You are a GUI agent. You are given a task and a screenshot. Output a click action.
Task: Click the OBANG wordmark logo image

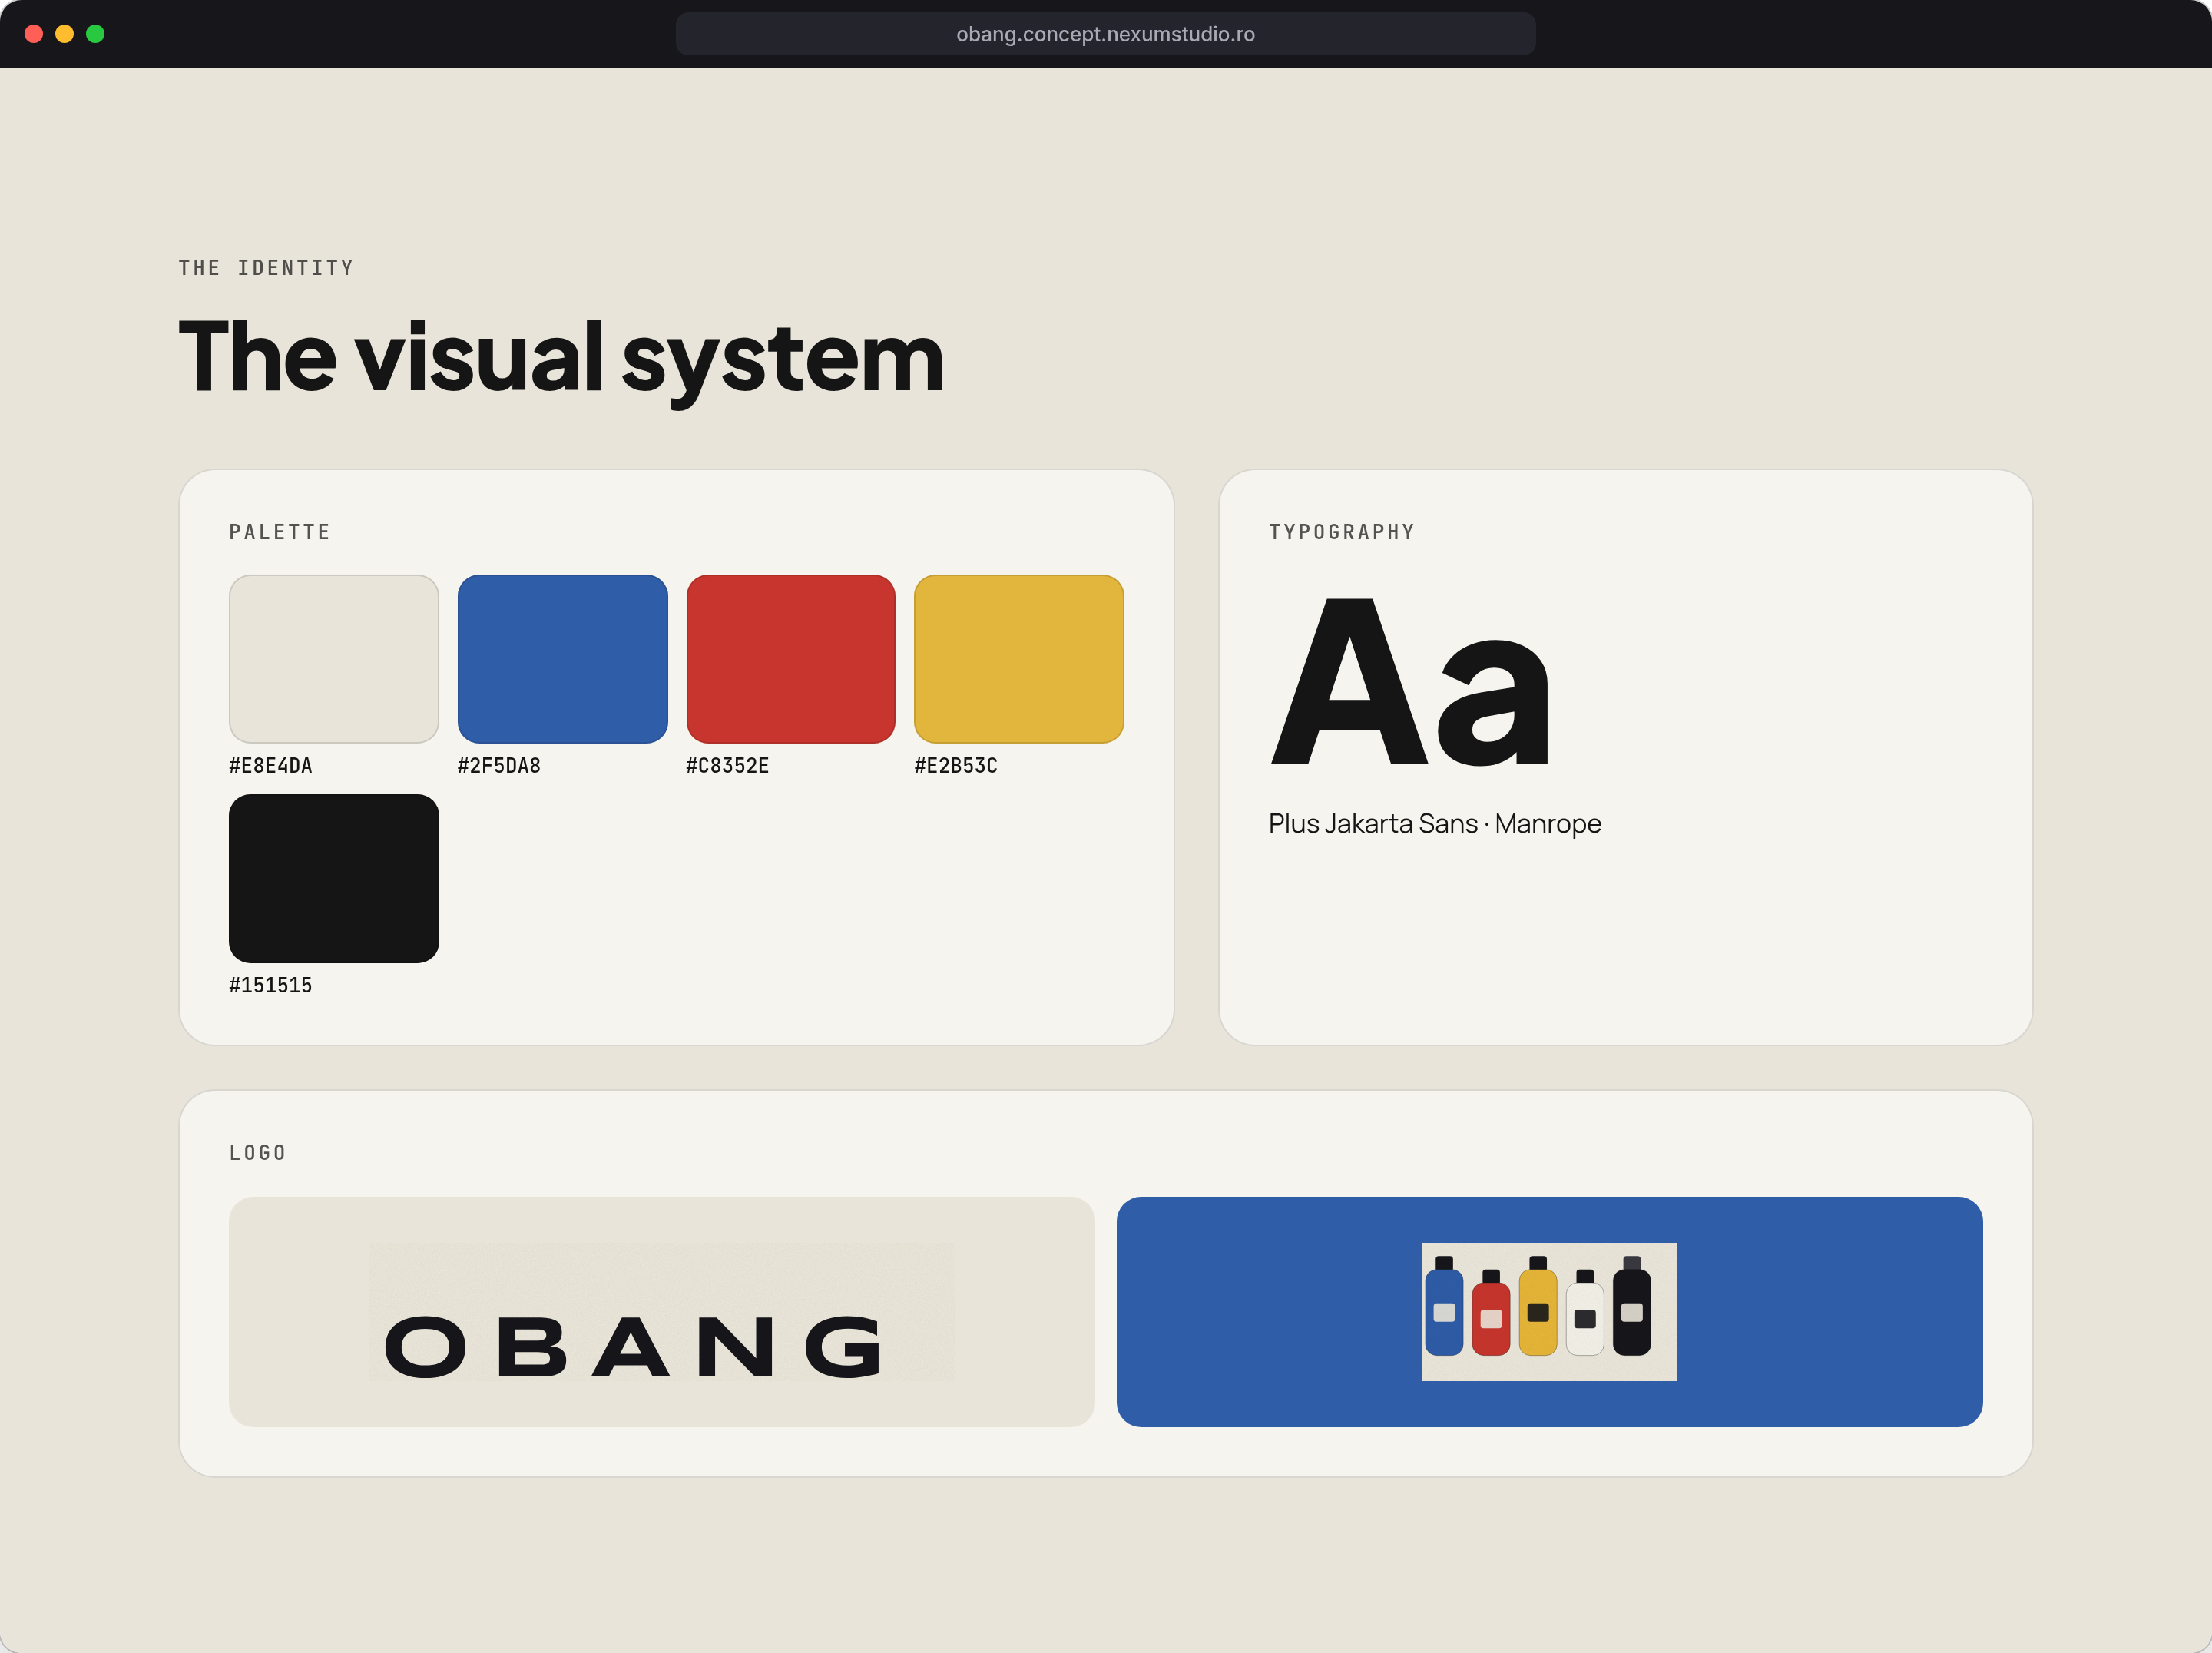point(662,1312)
